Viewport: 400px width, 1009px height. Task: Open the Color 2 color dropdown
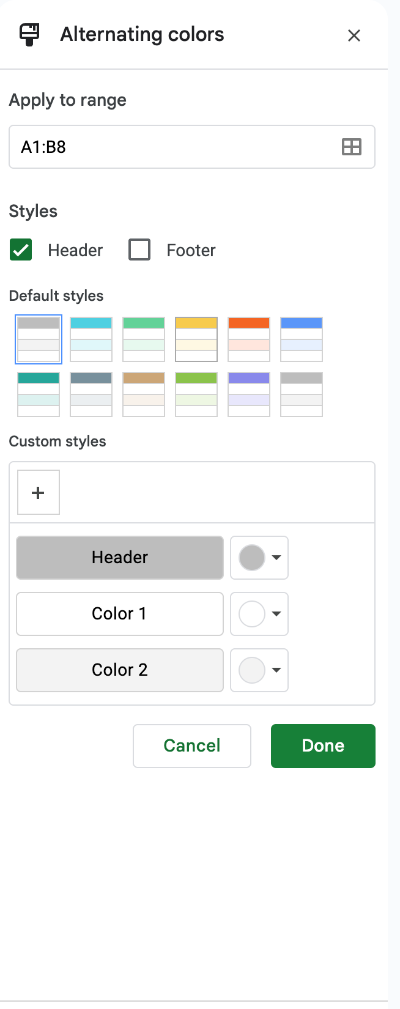(x=259, y=670)
